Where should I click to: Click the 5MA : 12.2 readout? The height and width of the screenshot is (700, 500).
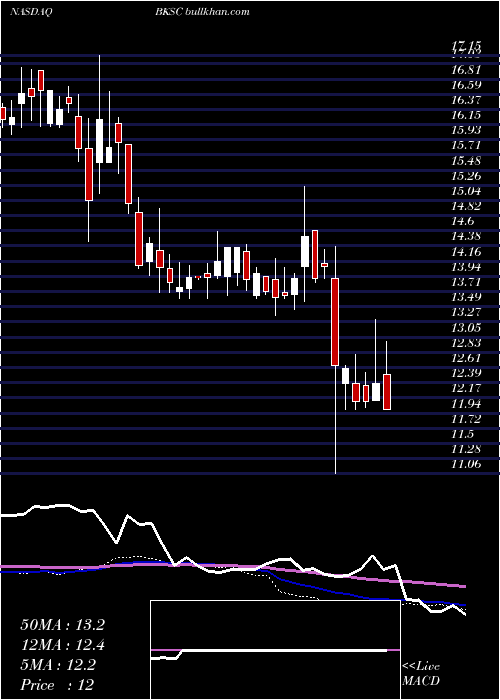(58, 665)
